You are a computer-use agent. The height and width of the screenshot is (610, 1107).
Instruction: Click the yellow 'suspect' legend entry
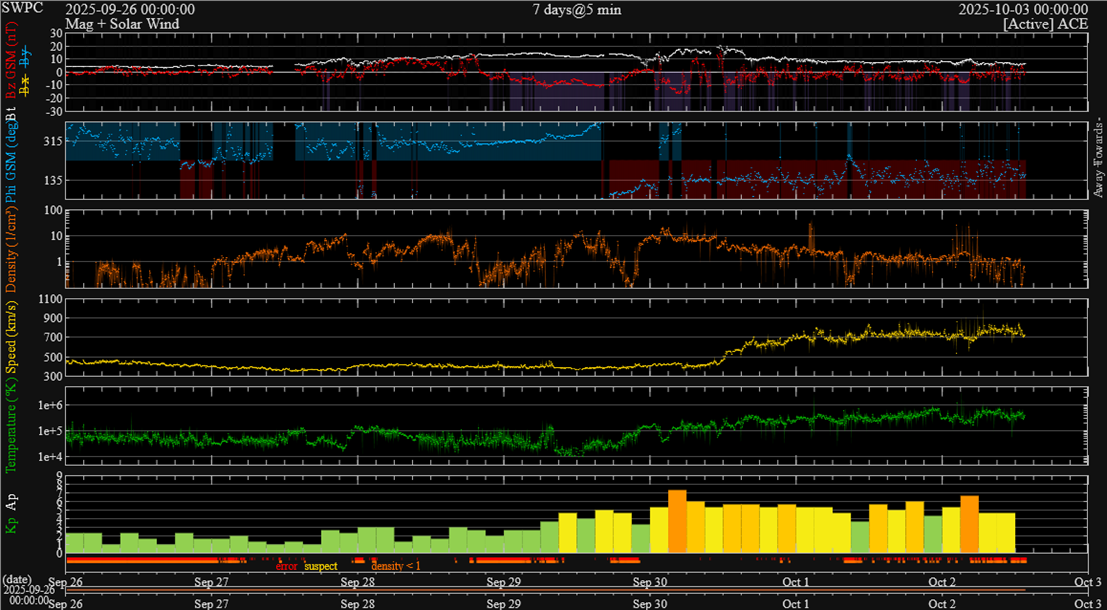(x=321, y=566)
